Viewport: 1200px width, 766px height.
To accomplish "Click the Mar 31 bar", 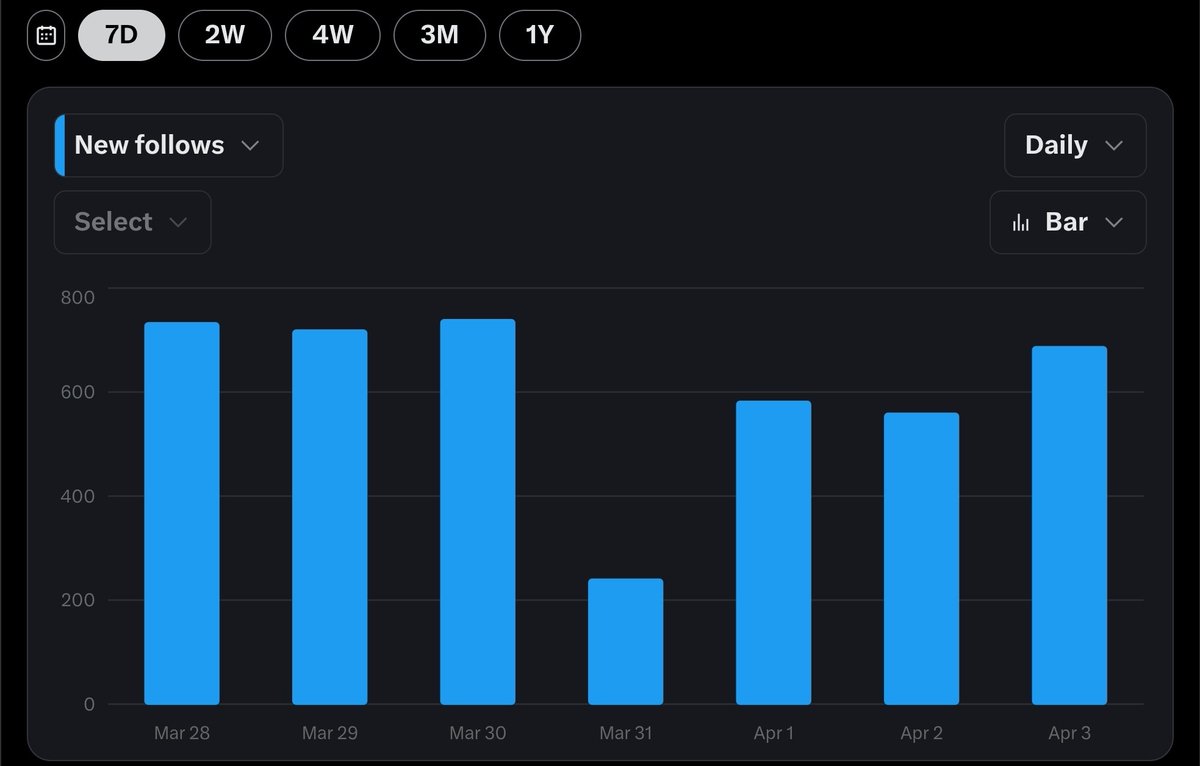I will coord(626,641).
